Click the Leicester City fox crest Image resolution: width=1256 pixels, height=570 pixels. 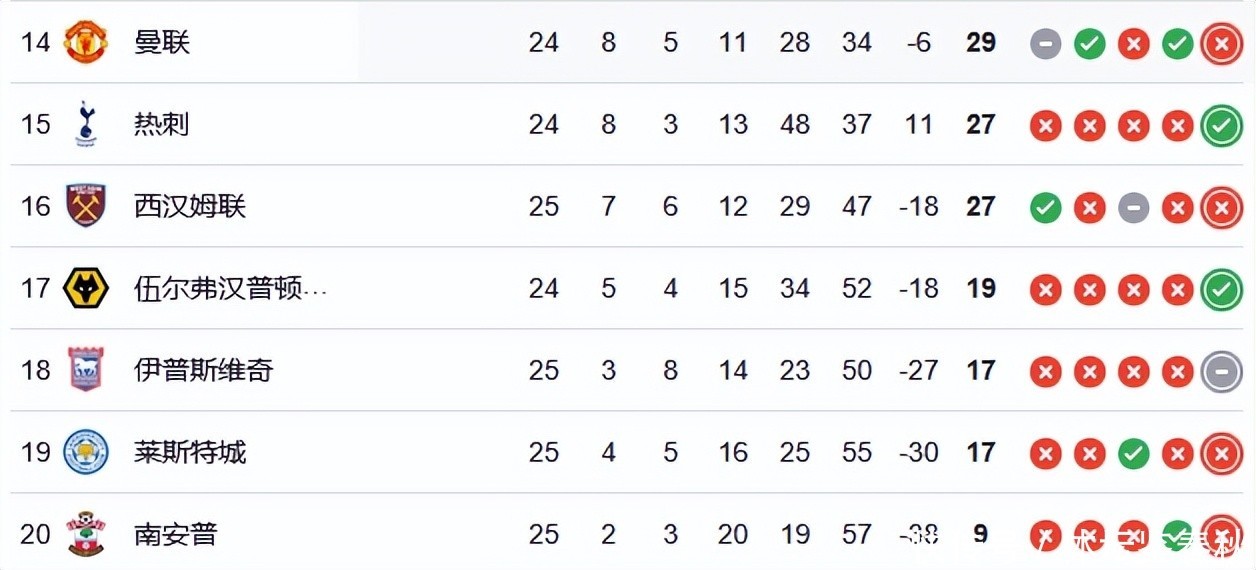point(85,453)
